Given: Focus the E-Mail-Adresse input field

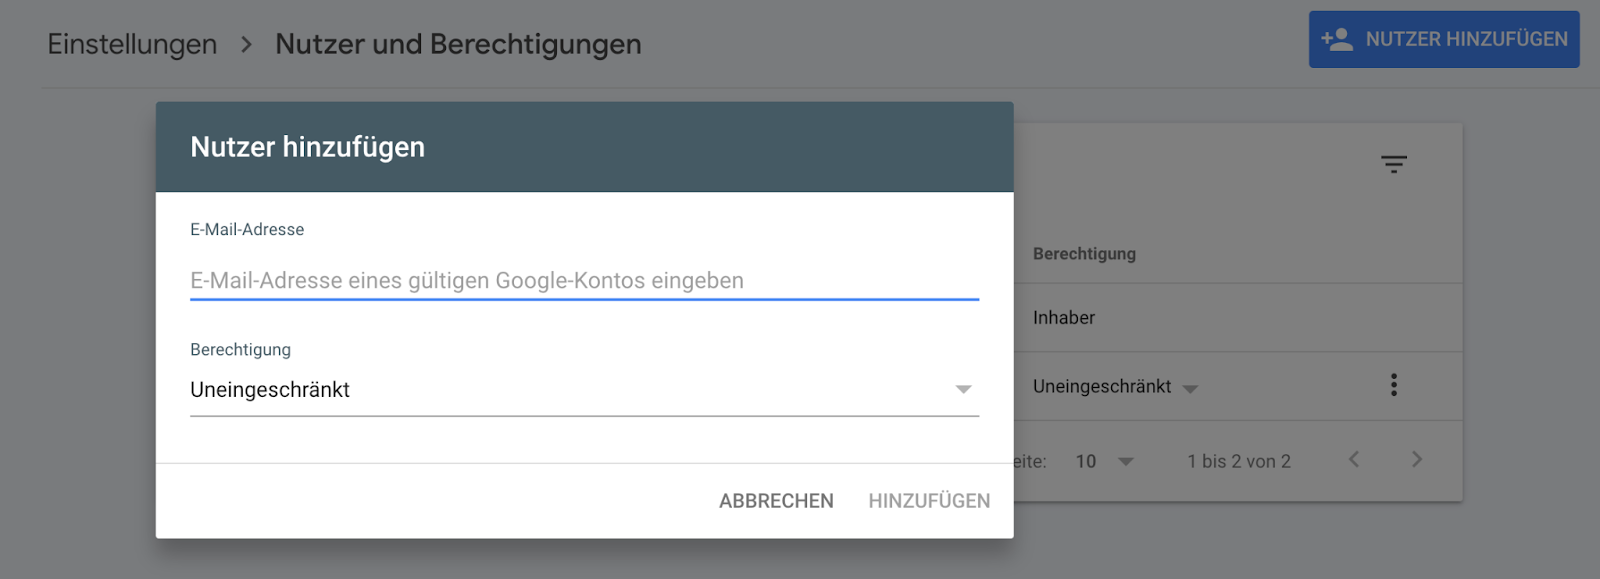Looking at the screenshot, I should [584, 281].
